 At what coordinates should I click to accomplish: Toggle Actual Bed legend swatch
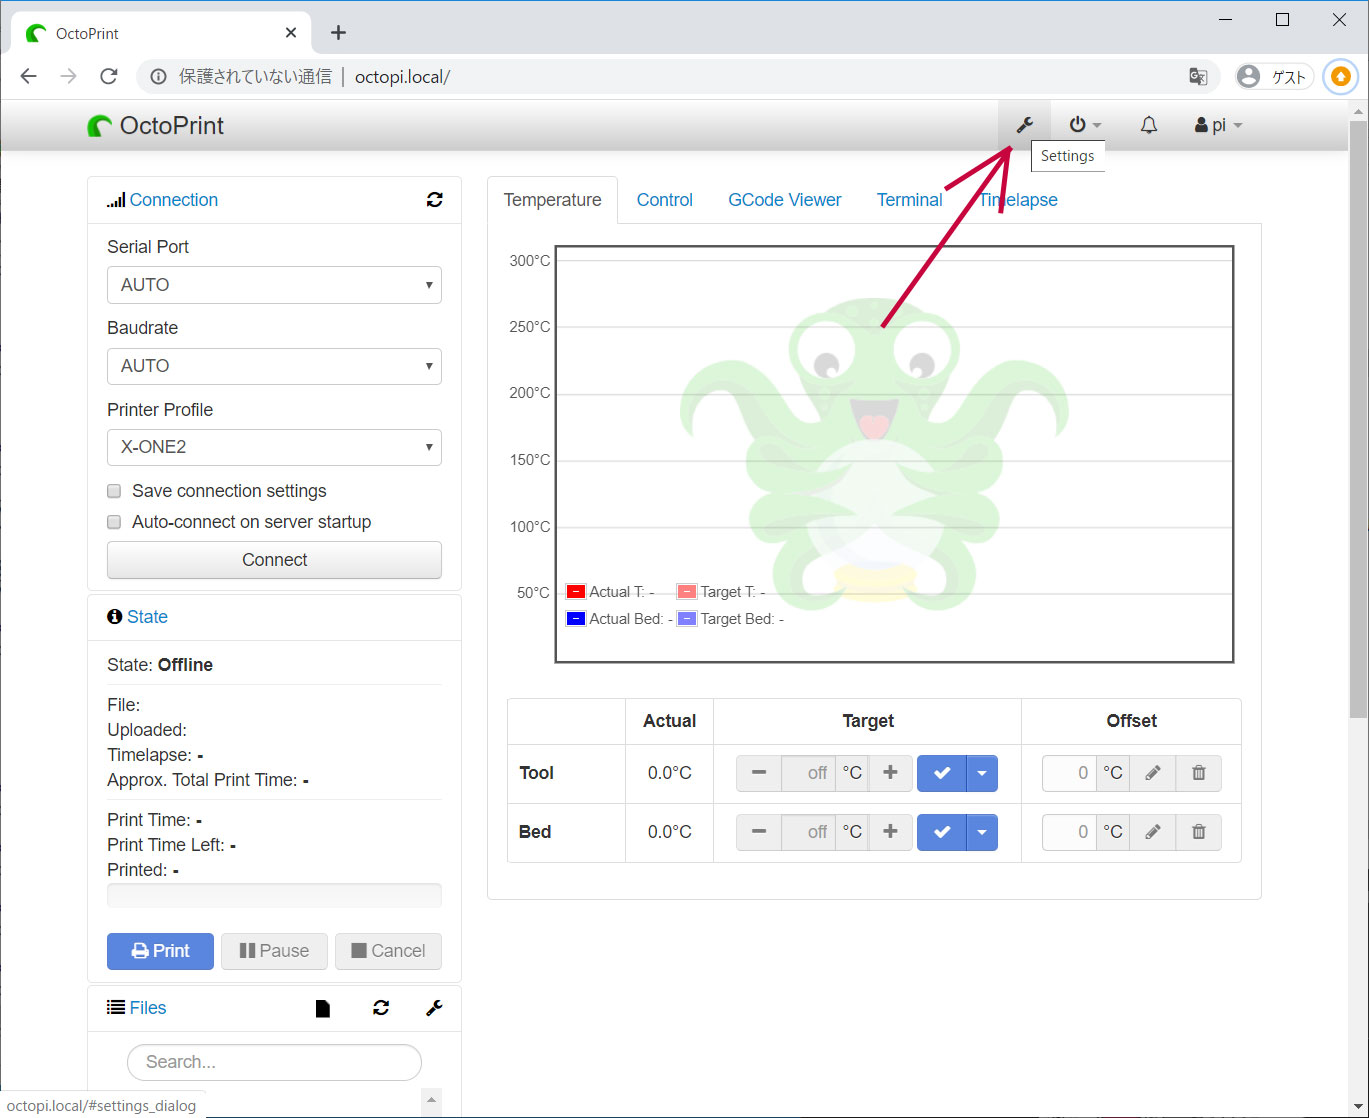[x=576, y=619]
